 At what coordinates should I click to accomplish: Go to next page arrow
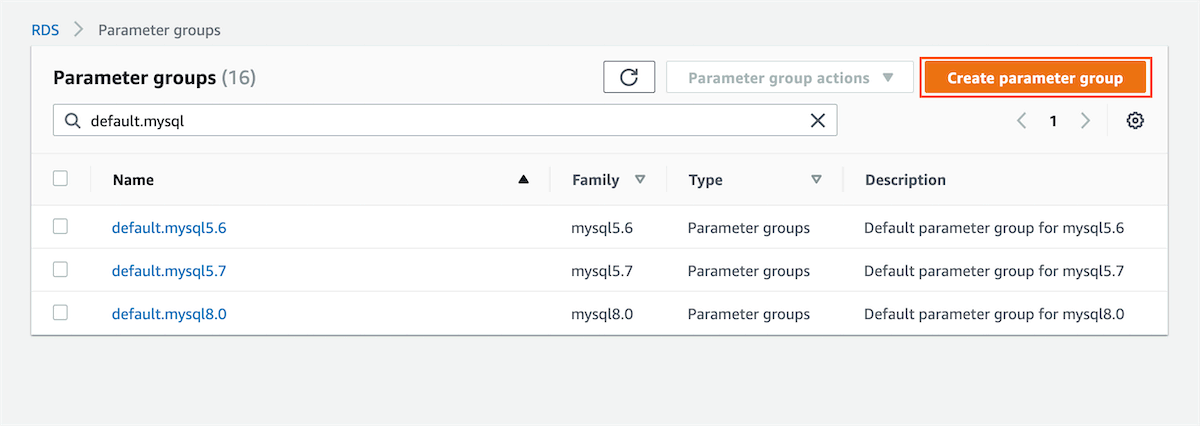tap(1085, 121)
